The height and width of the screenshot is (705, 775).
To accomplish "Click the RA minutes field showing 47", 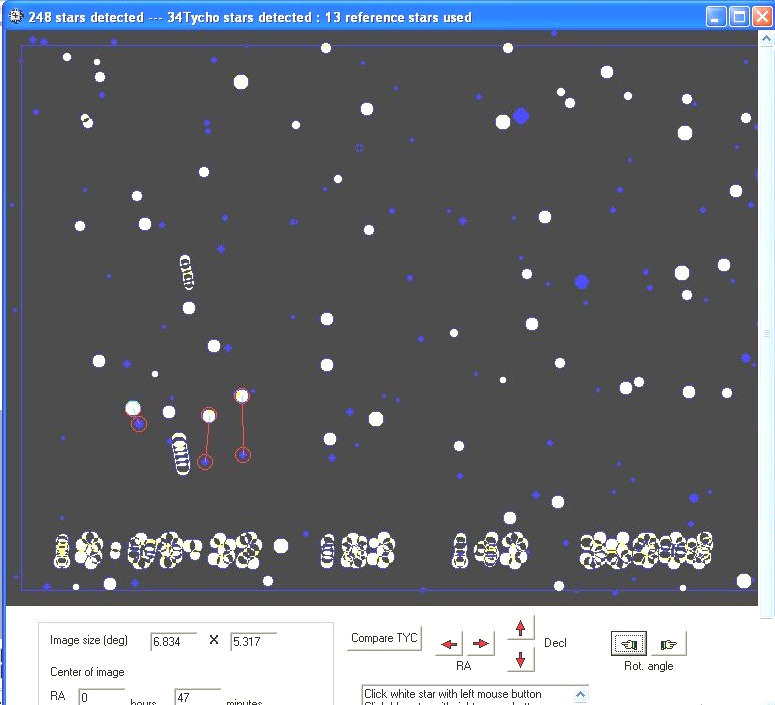I will click(x=197, y=697).
